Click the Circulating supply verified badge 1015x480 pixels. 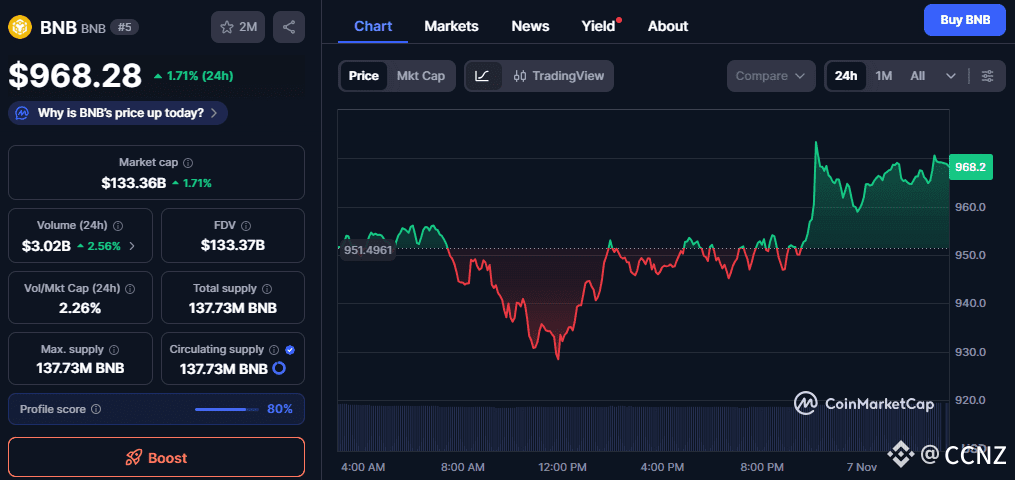290,350
